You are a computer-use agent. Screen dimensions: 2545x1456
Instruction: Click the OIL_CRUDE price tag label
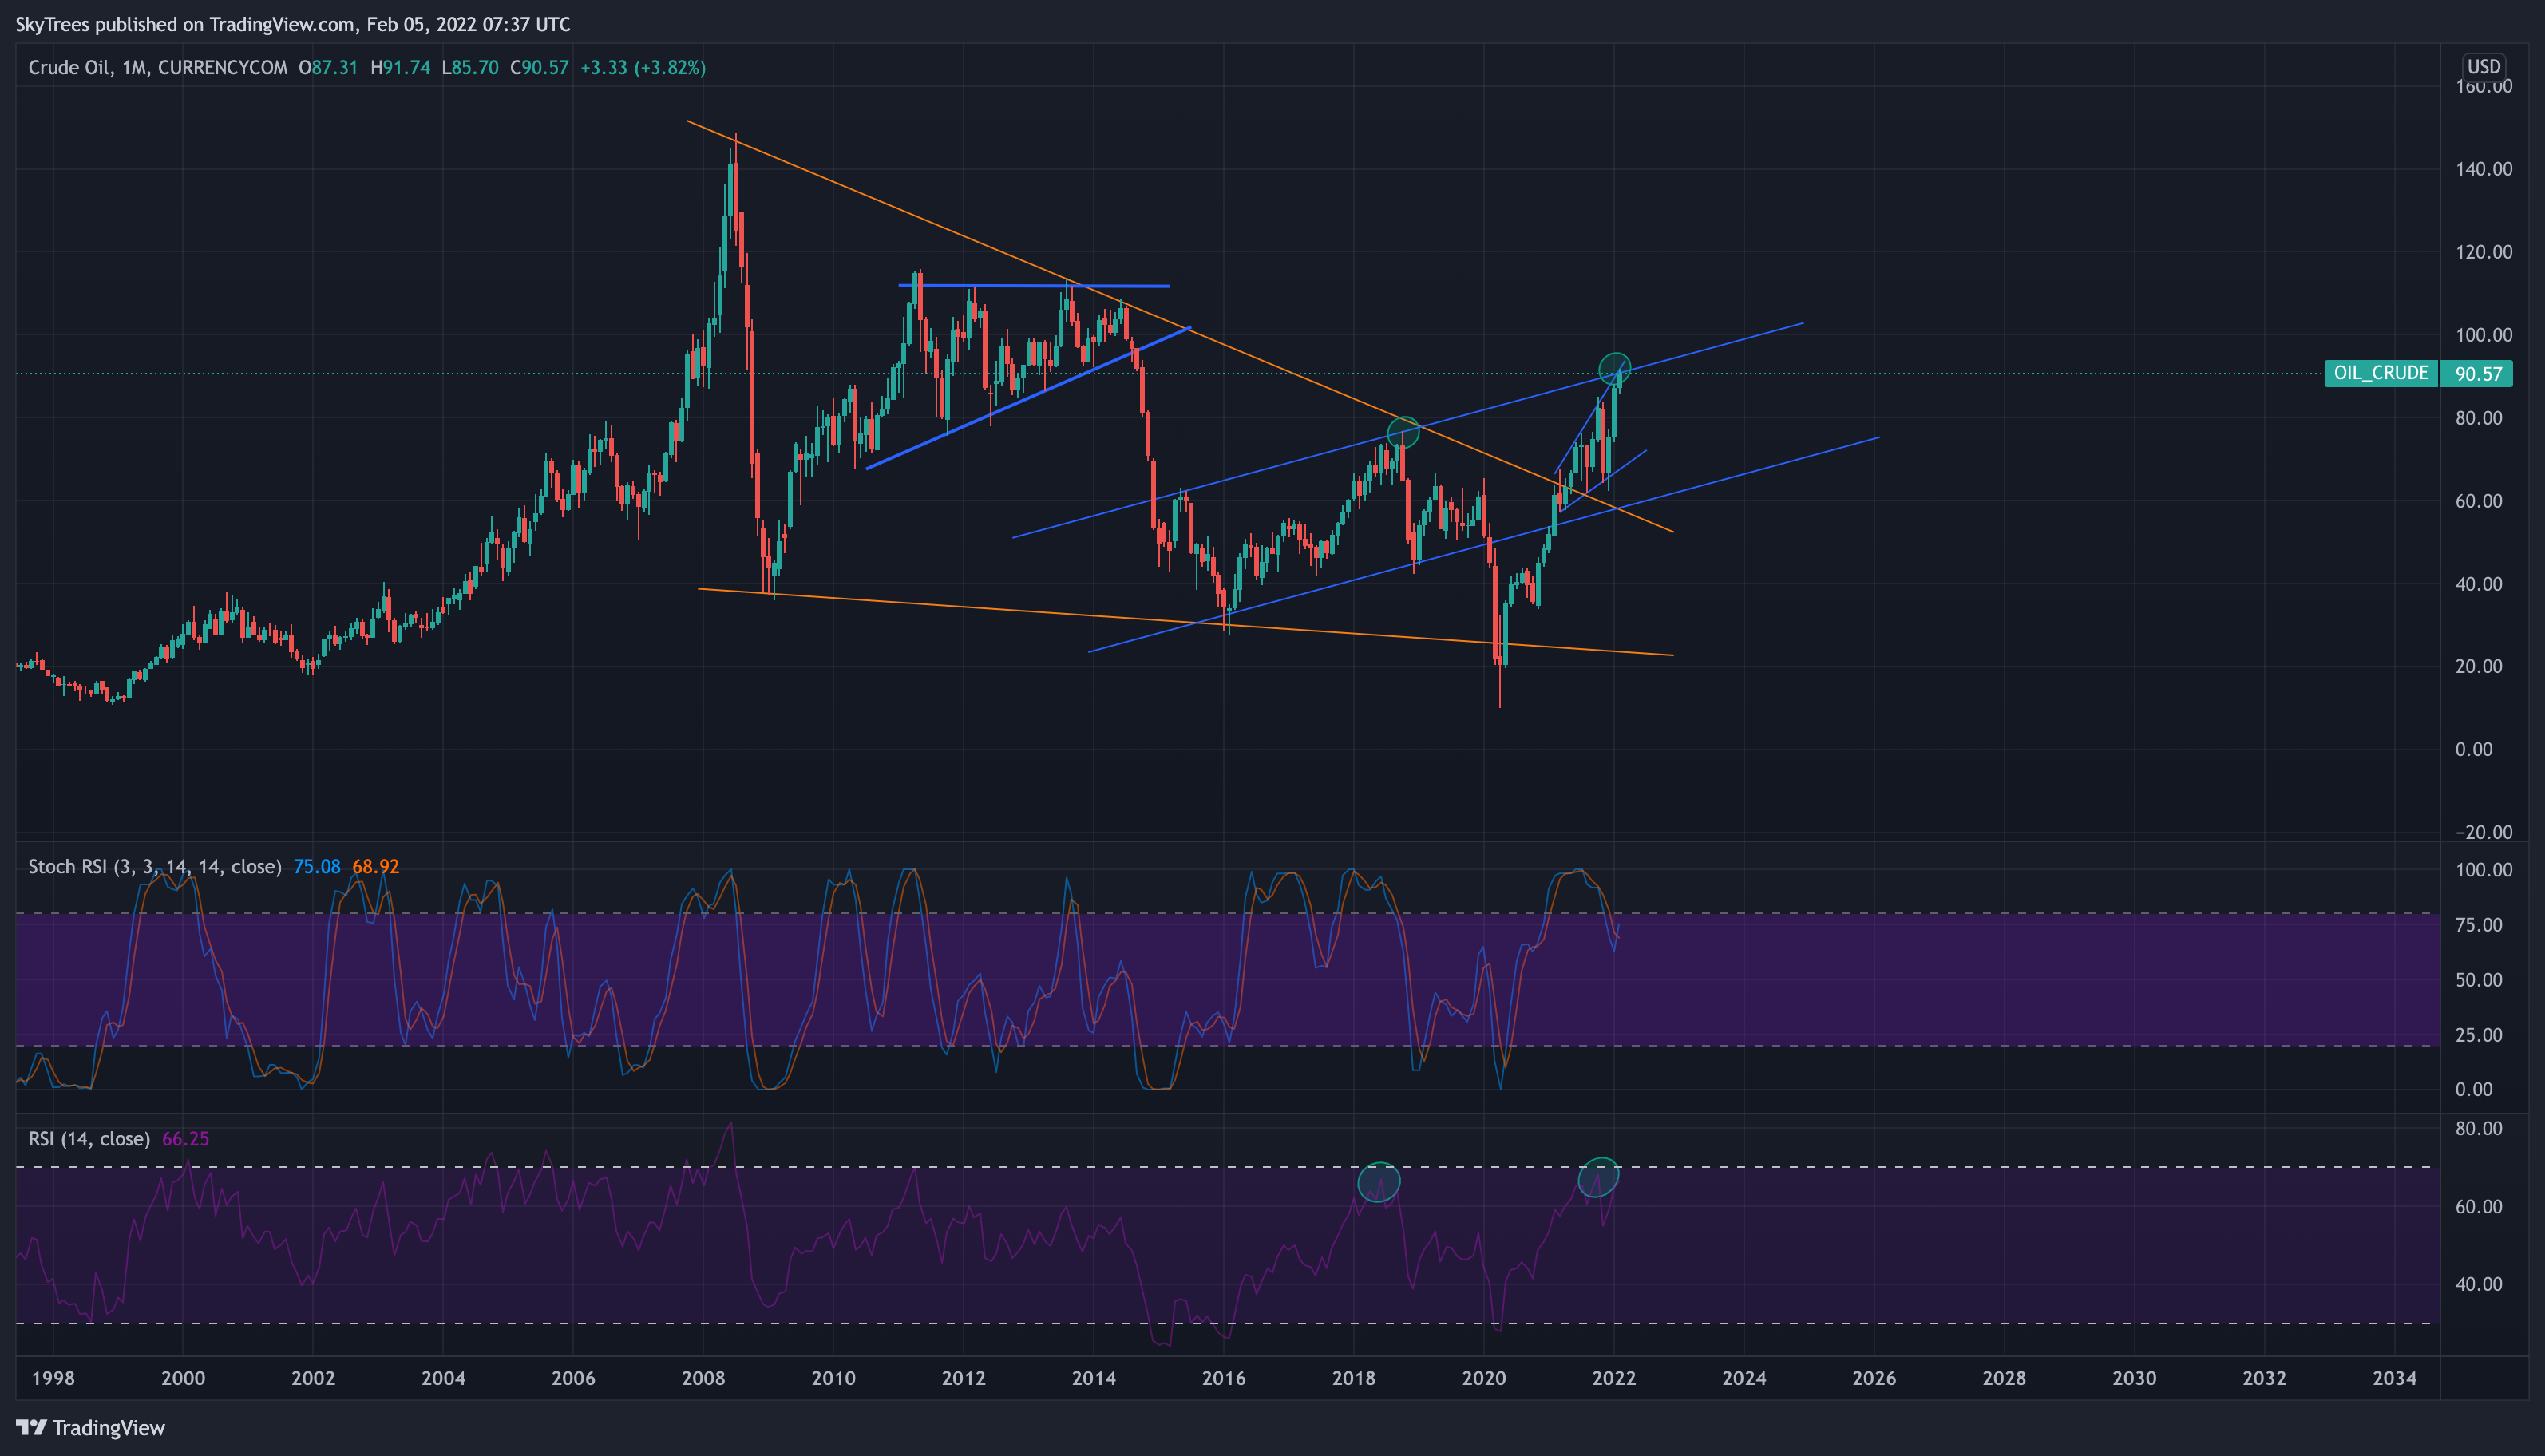2381,373
